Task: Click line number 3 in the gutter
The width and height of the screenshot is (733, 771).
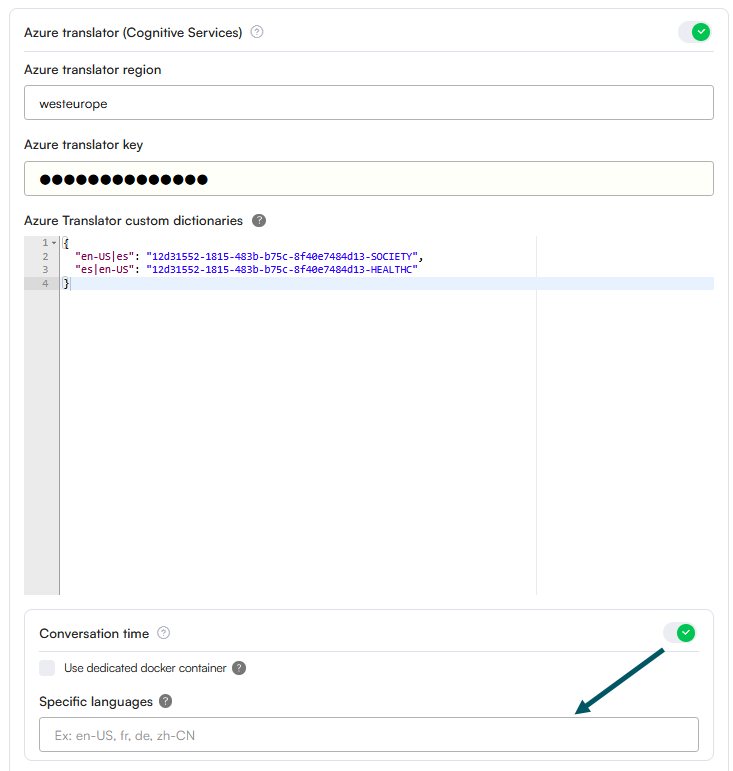Action: (x=45, y=269)
